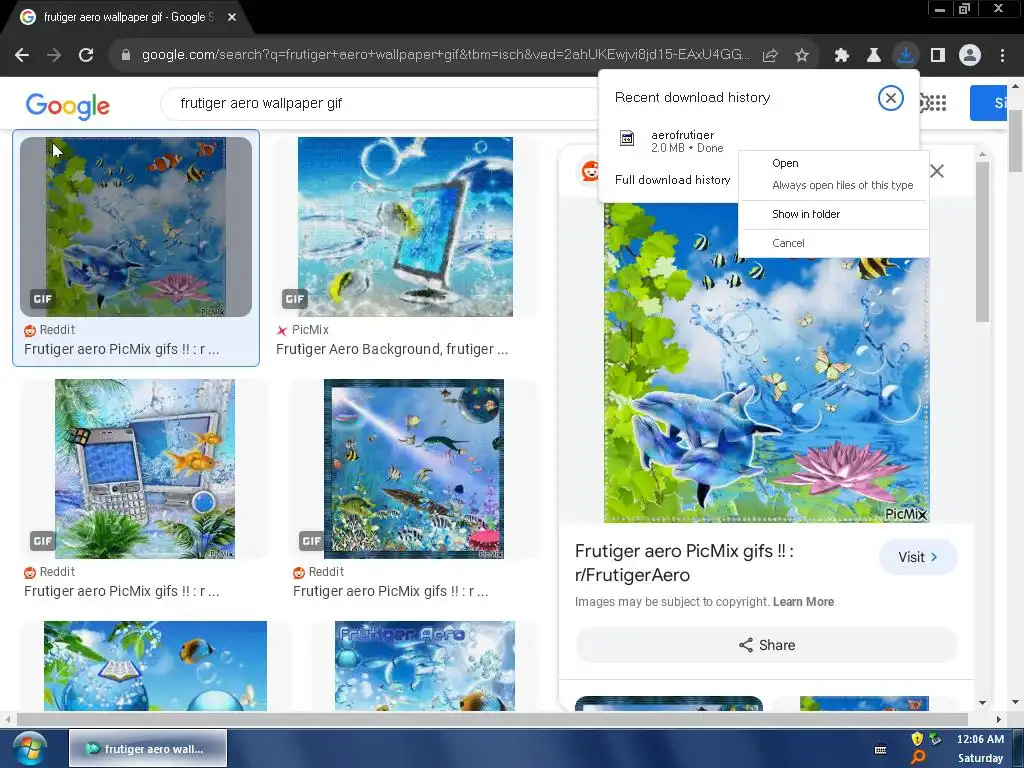This screenshot has height=768, width=1024.
Task: Click the search box with frutiger aero query
Action: click(379, 103)
